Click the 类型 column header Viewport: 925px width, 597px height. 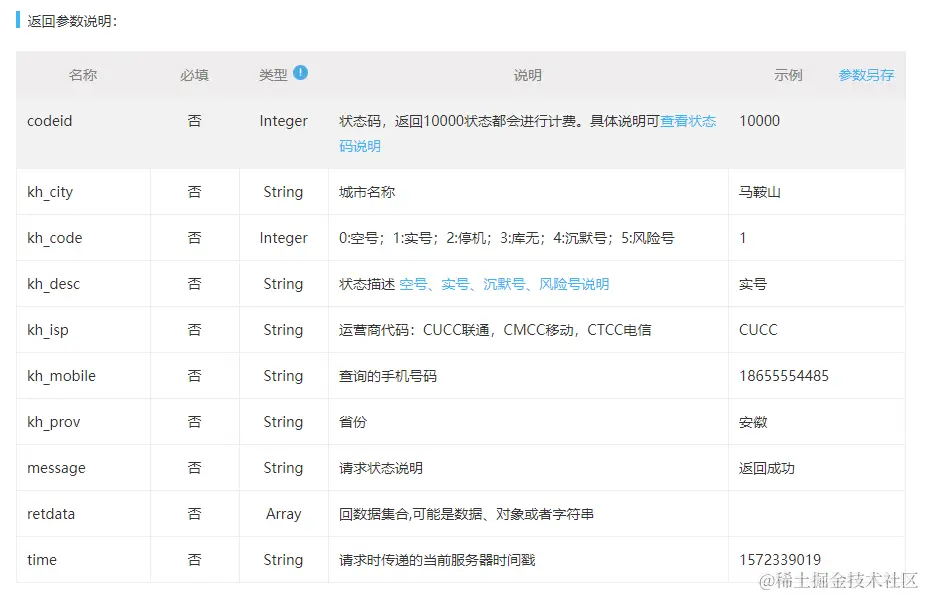[x=273, y=75]
